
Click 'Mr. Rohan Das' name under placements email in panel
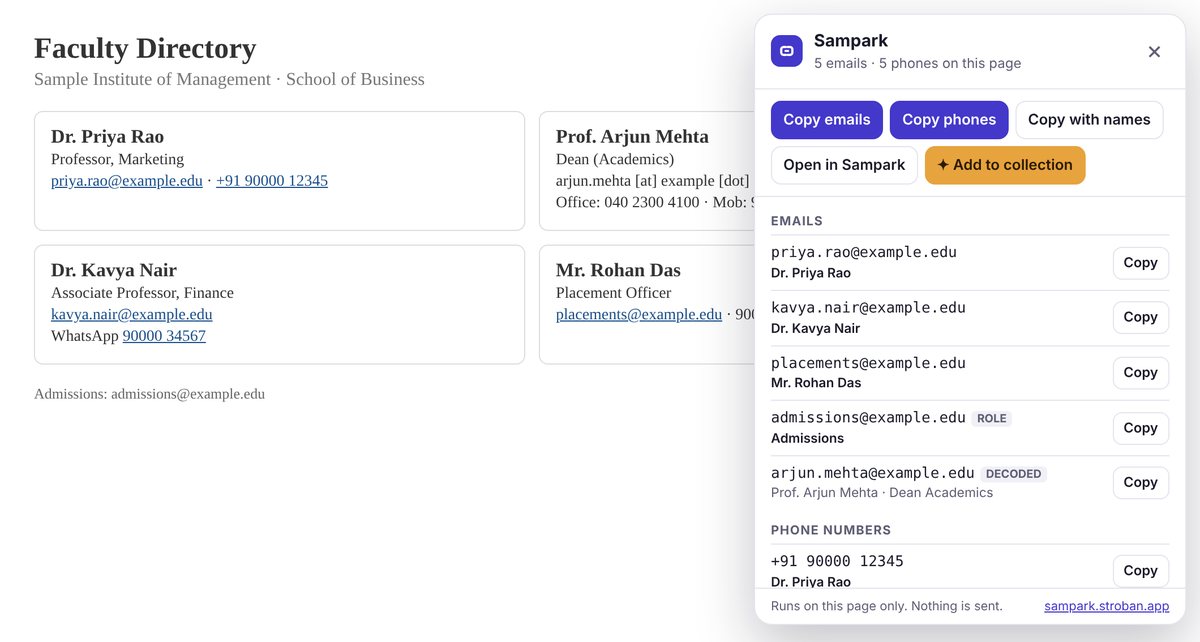tap(816, 383)
